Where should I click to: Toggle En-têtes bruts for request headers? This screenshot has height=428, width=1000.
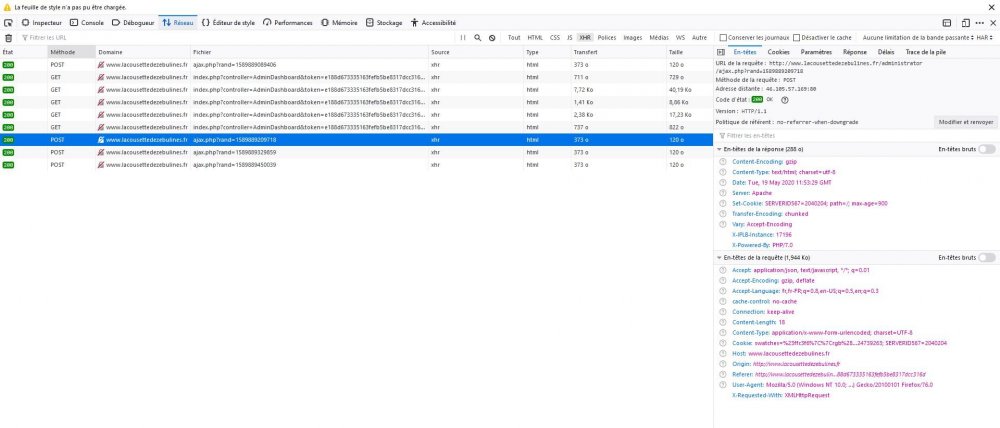coord(987,258)
